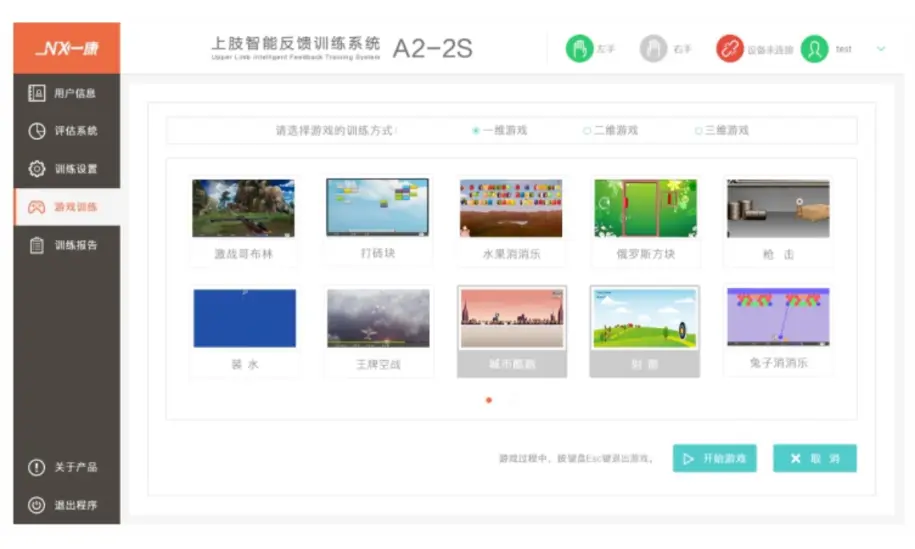Choose the 俄罗斯方块 Tetris game thumbnail
915x549 pixels.
coord(645,209)
